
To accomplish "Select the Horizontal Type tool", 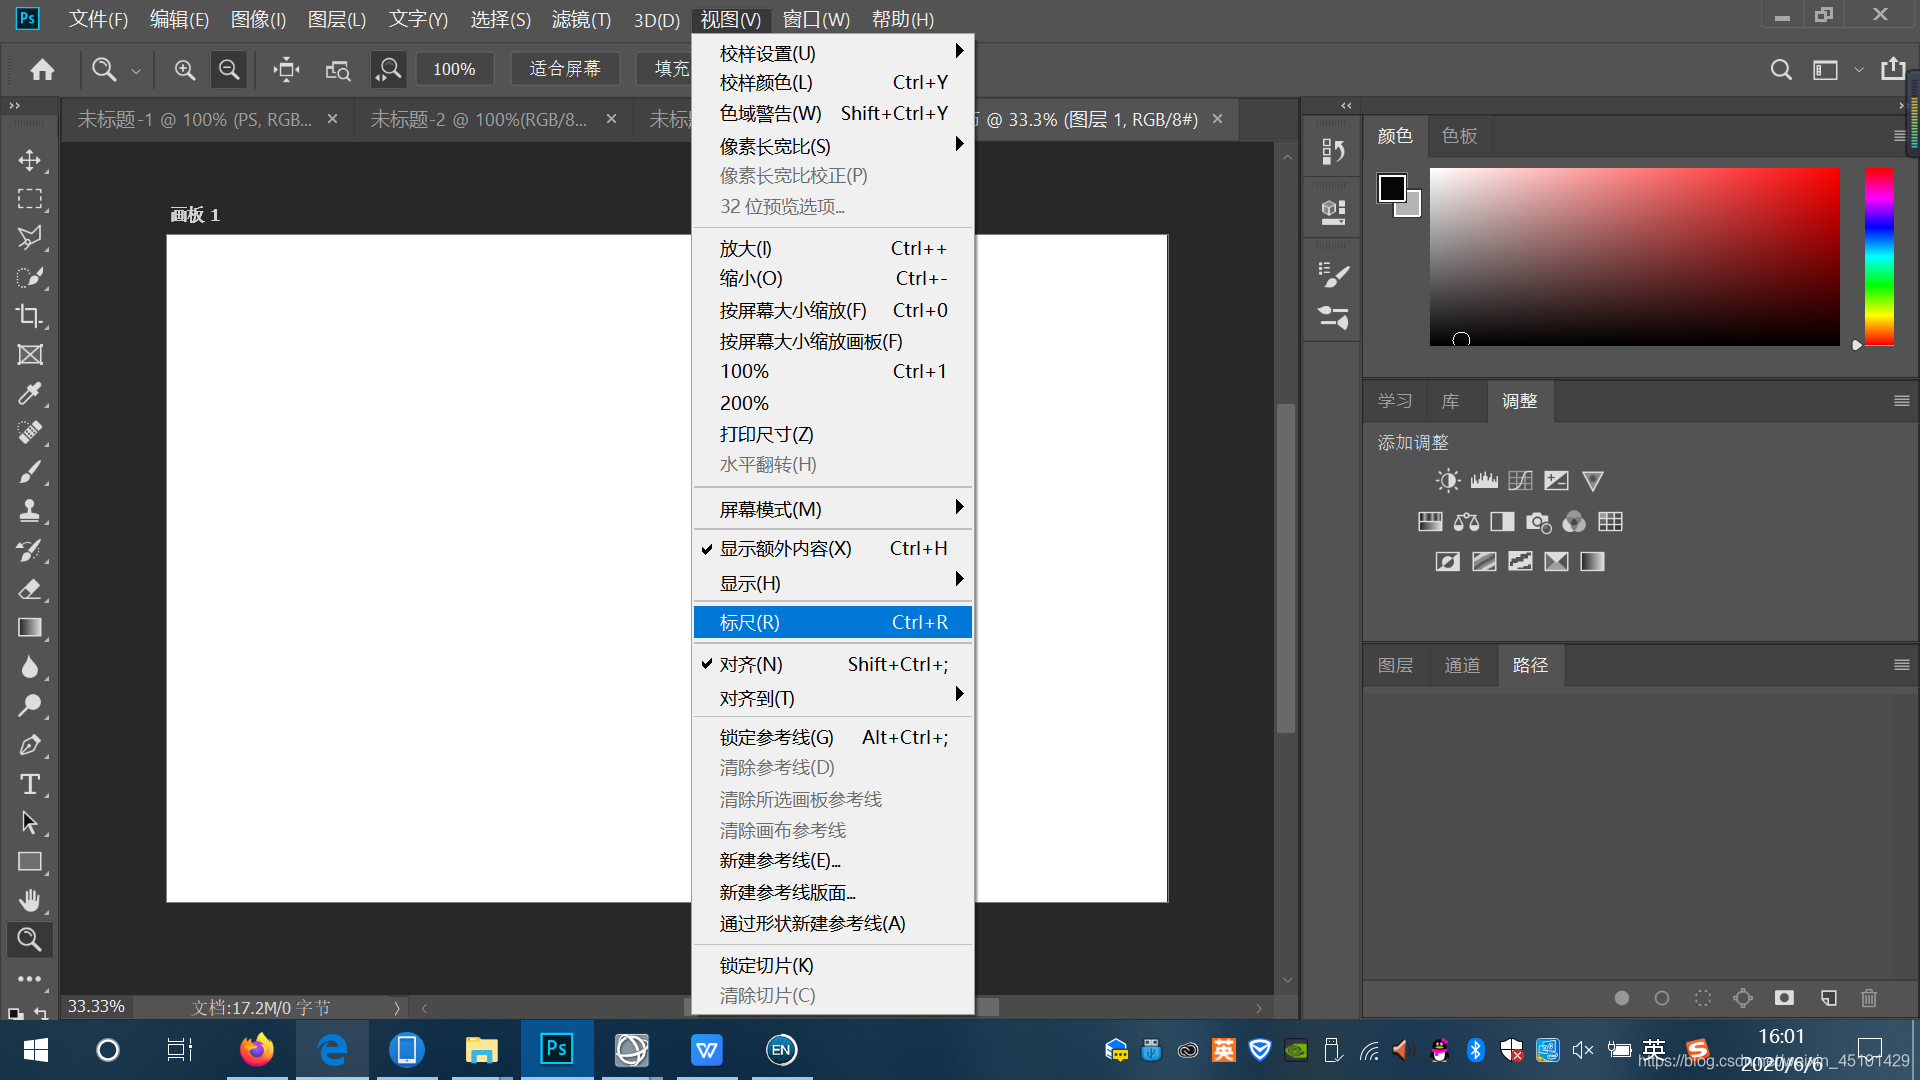I will click(x=30, y=784).
